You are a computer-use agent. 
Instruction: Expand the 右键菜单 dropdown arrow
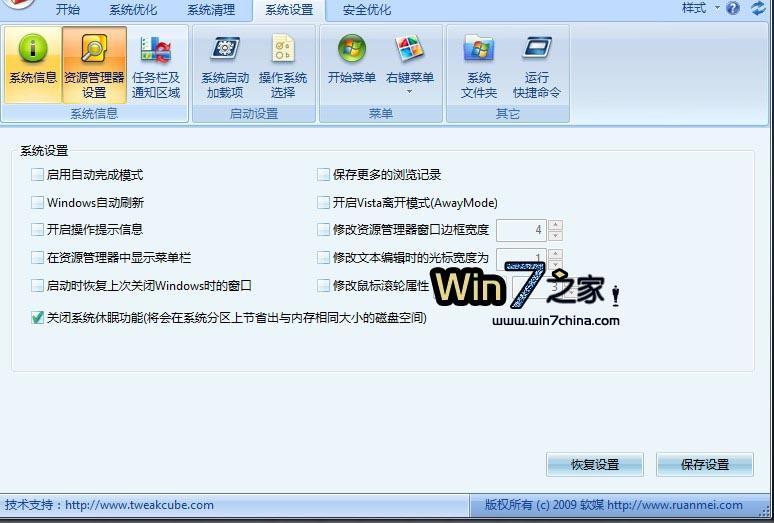tap(409, 92)
